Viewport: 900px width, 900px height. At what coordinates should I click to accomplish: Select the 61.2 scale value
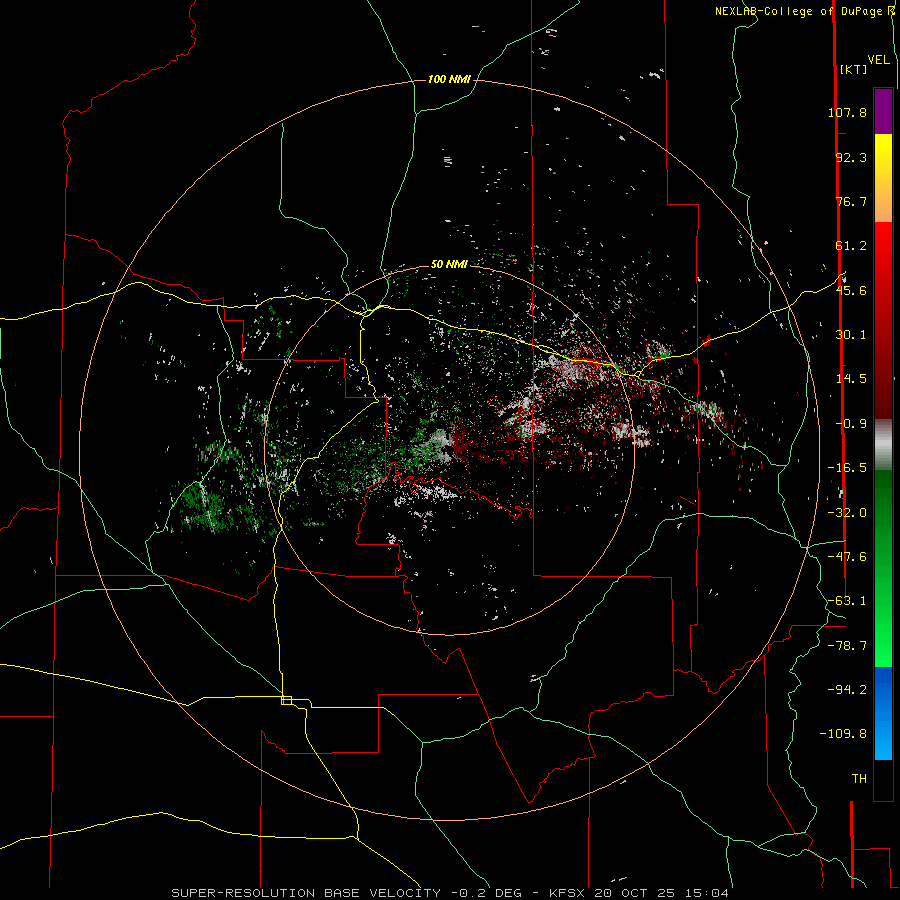click(x=851, y=246)
